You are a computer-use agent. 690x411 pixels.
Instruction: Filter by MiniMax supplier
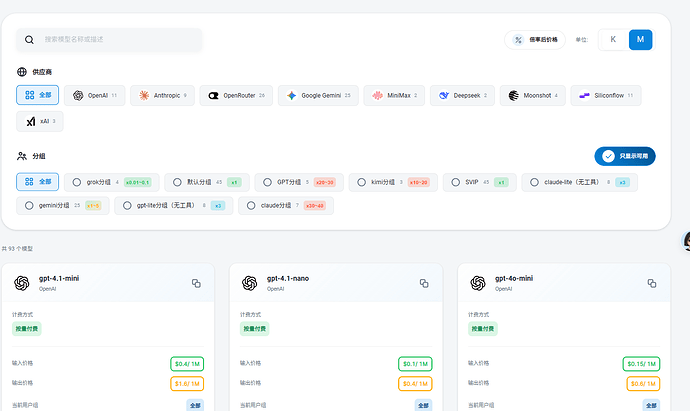394,95
